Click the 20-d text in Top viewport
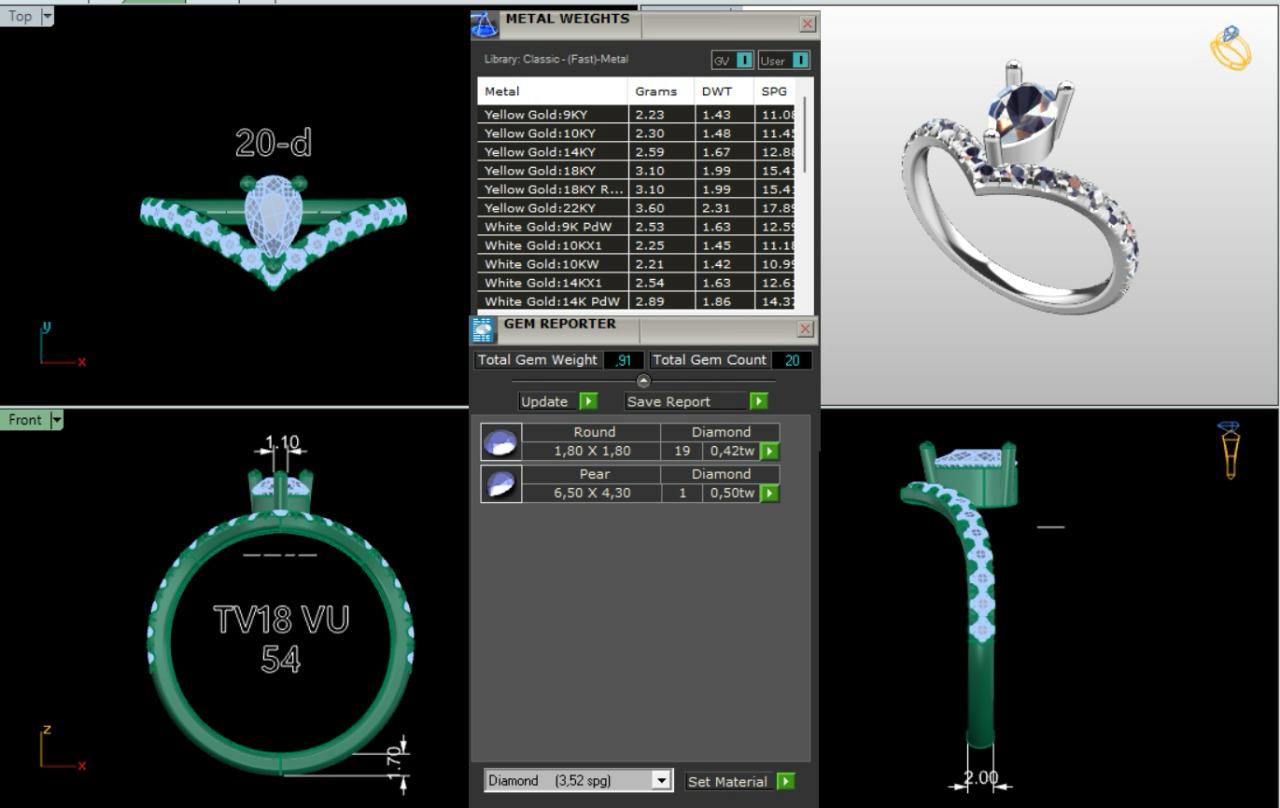The image size is (1280, 808). [x=273, y=143]
